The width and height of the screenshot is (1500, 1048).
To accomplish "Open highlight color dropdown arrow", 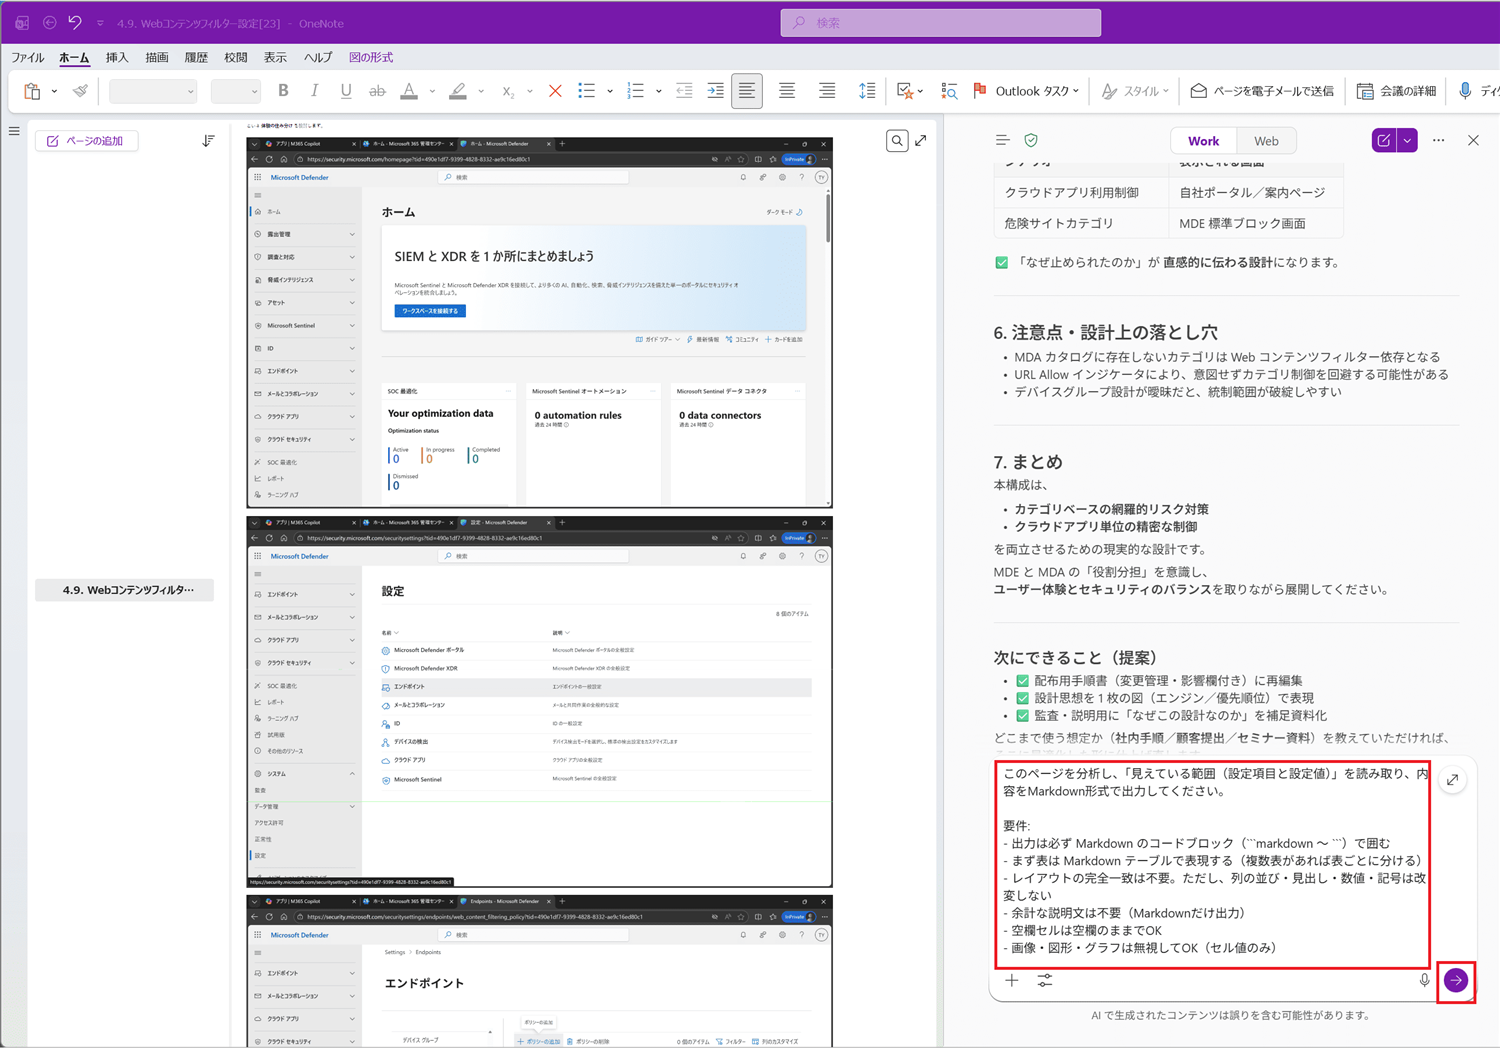I will coord(481,91).
